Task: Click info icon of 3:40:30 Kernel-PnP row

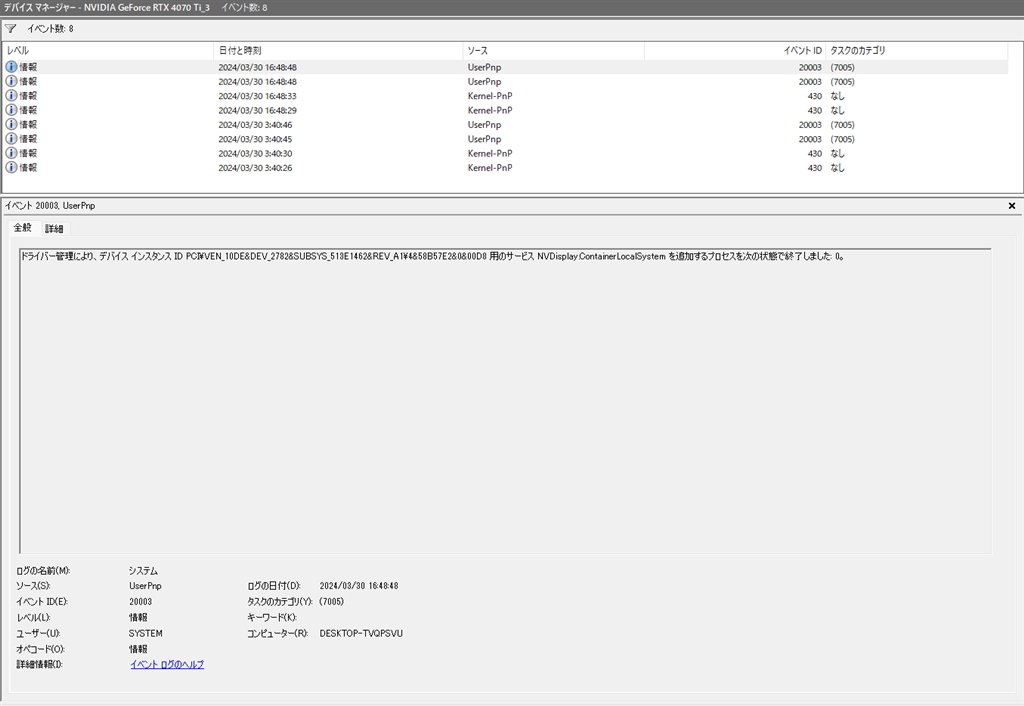Action: 11,153
